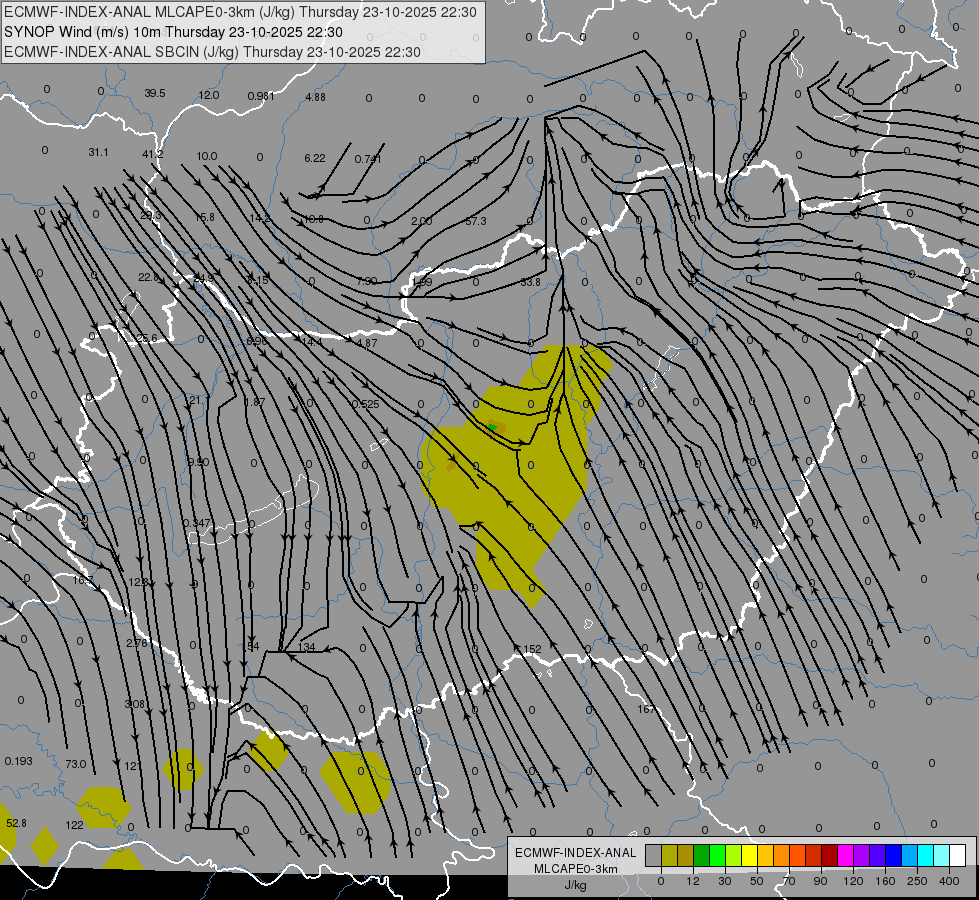Click the 15.8 value on the map
Viewport: 979px width, 900px height.
tap(205, 217)
